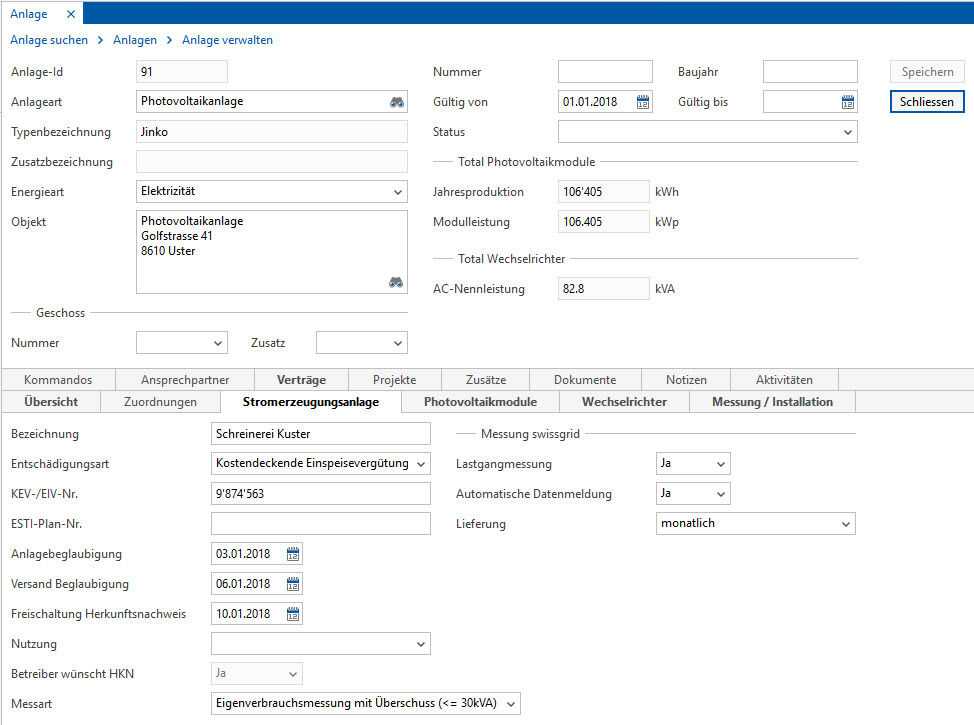
Task: Open the Geschoss Nummer dropdown
Action: [217, 343]
